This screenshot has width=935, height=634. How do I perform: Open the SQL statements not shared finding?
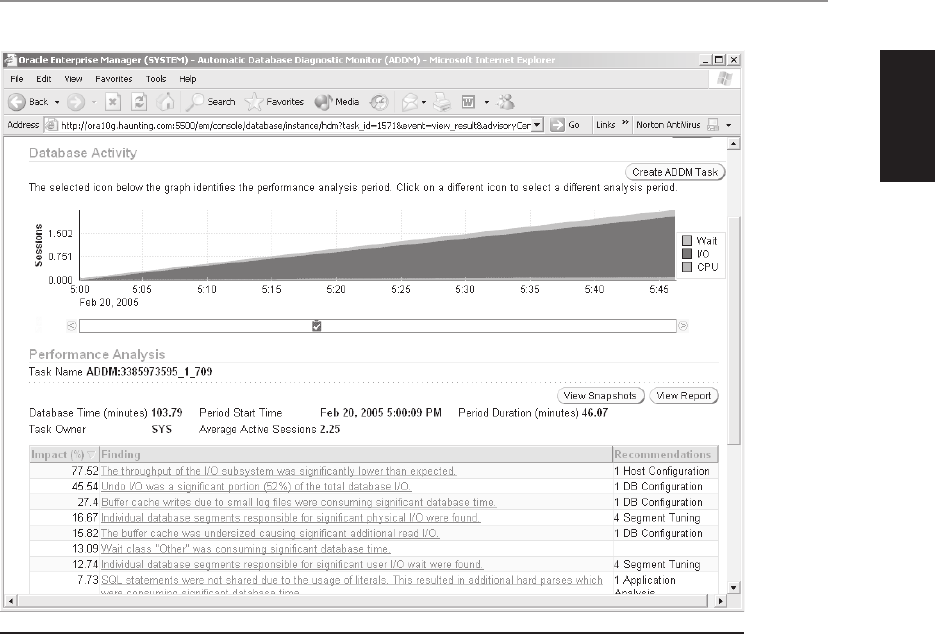pos(352,584)
